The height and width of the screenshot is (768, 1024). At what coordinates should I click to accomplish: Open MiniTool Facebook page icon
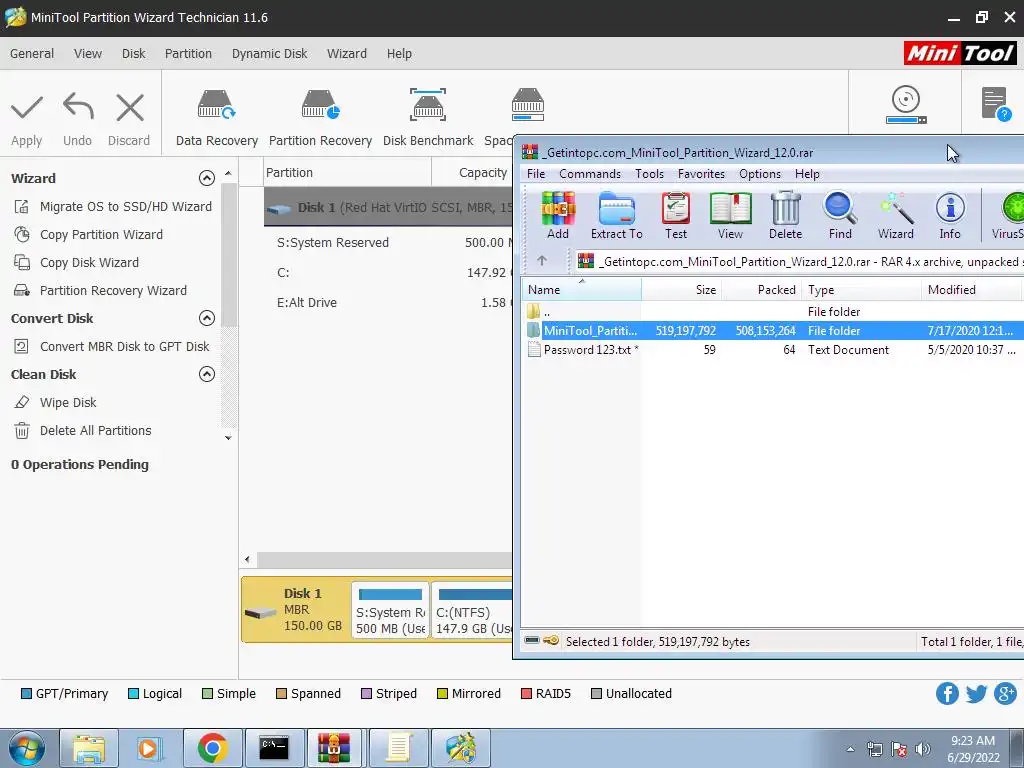point(947,693)
